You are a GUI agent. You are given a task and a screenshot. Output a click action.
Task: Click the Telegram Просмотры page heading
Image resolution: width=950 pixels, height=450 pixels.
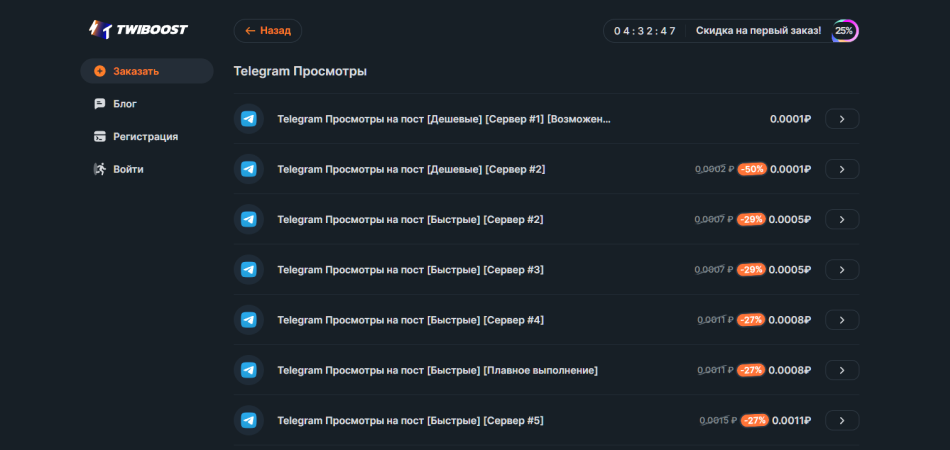click(300, 71)
